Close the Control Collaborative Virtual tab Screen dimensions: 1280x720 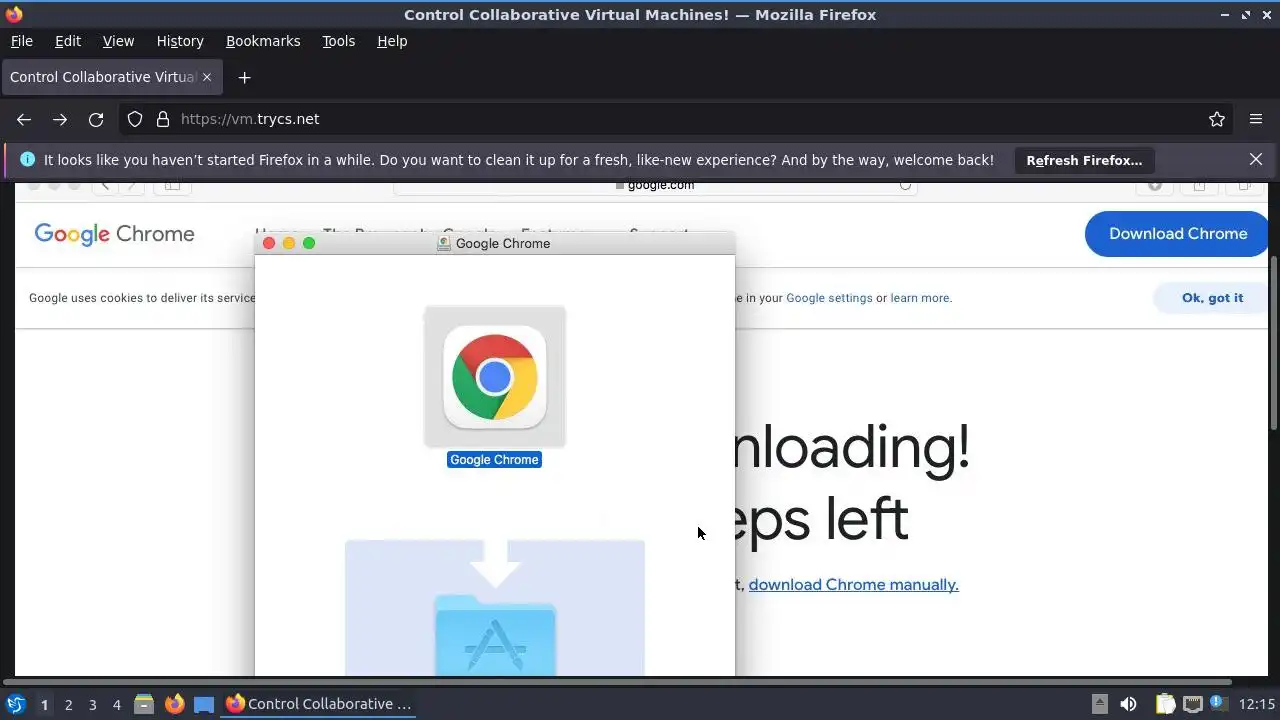point(207,77)
